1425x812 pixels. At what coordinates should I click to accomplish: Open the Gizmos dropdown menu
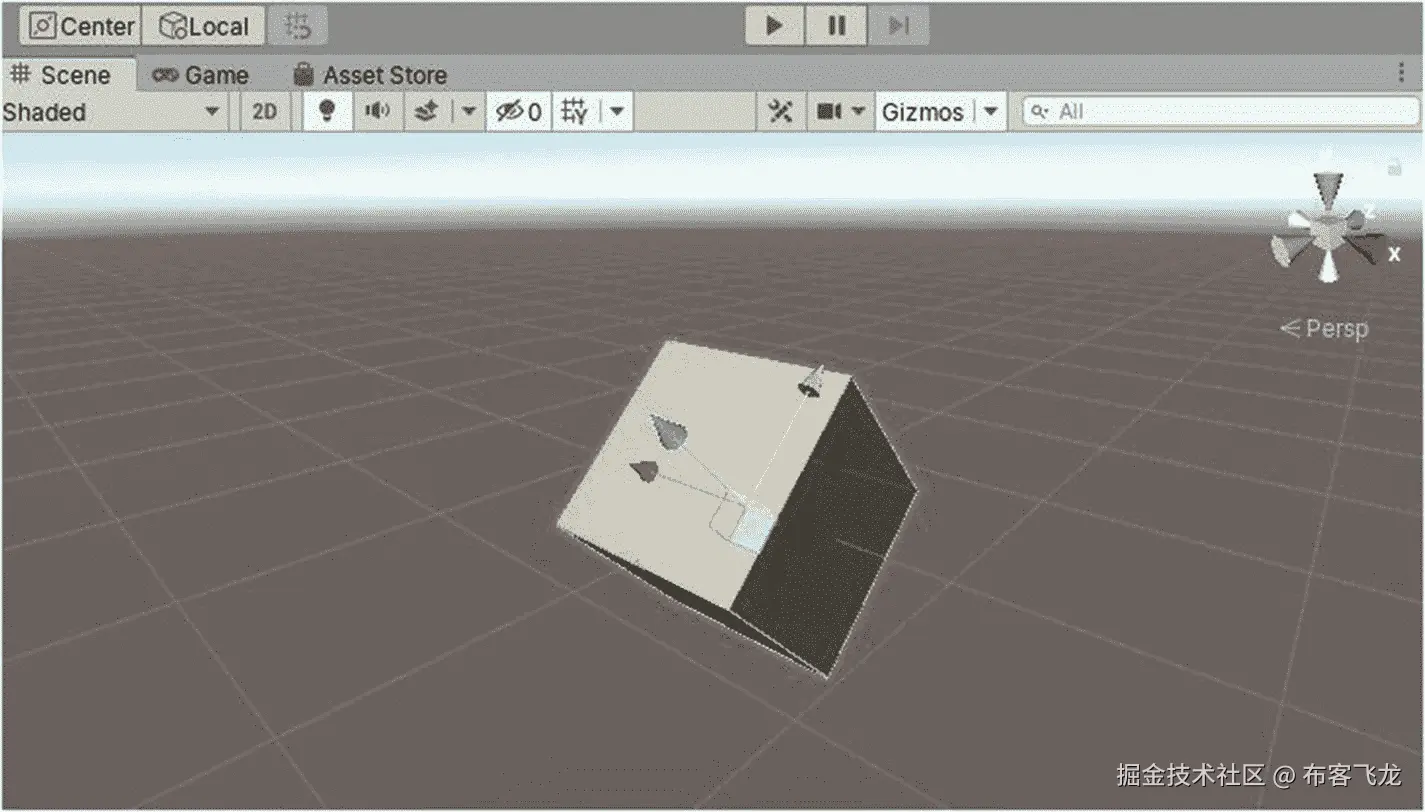pos(990,111)
